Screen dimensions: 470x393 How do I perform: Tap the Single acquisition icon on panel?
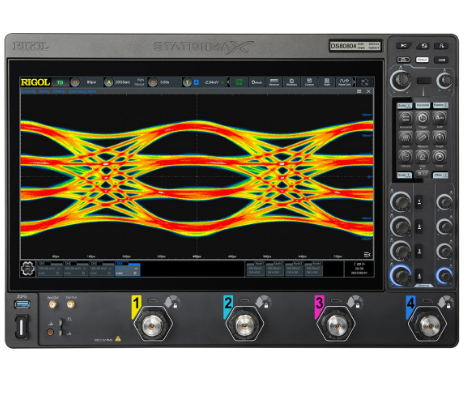click(439, 138)
